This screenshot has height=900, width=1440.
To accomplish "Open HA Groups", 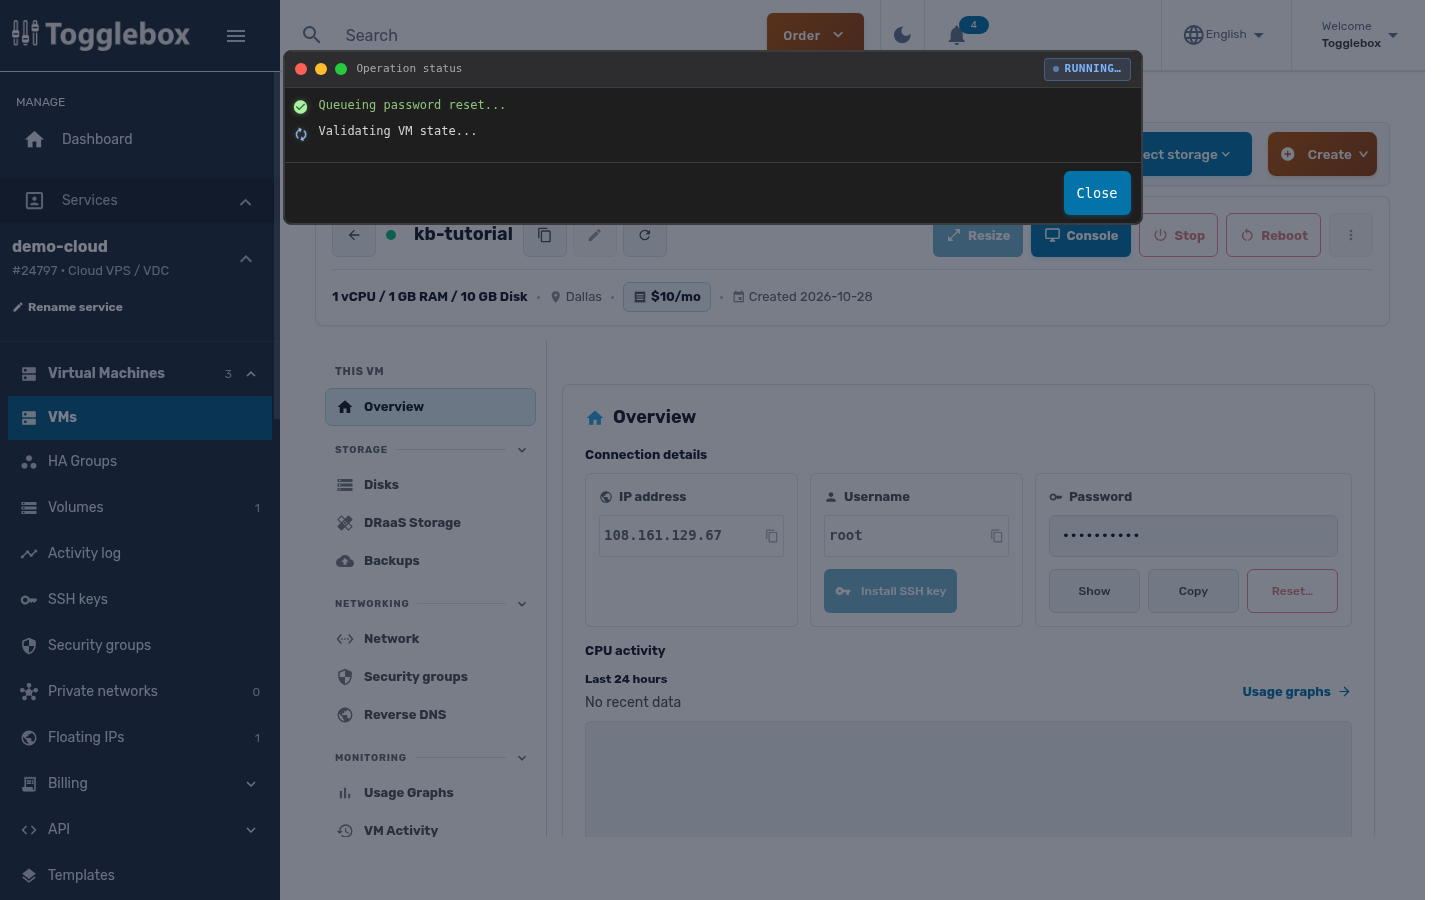I will 140,461.
